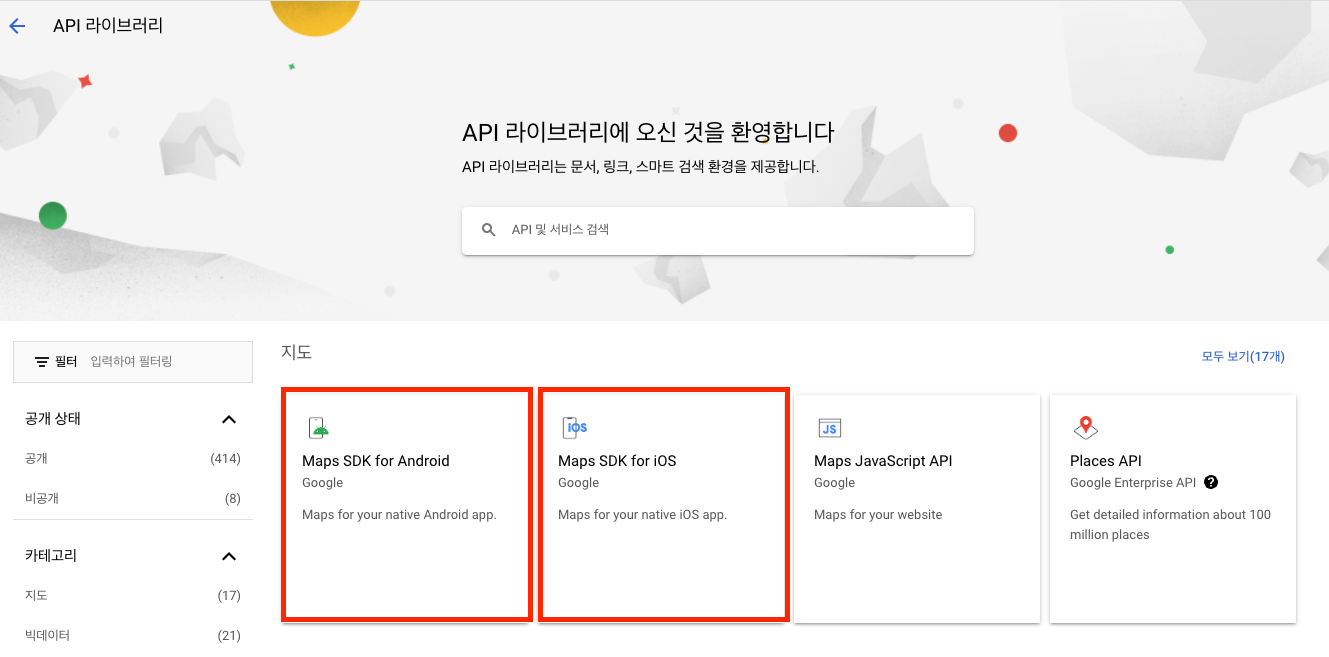The width and height of the screenshot is (1329, 657).
Task: Click 'Get detailed information about 100 million places' text
Action: coord(1170,525)
